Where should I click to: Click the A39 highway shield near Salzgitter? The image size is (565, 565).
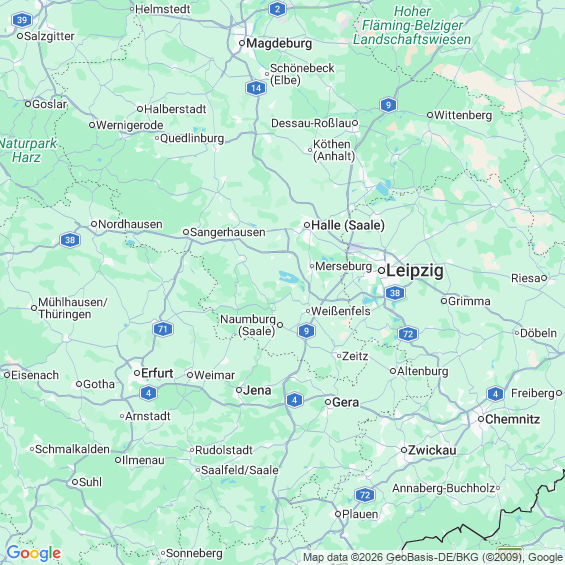click(x=22, y=20)
